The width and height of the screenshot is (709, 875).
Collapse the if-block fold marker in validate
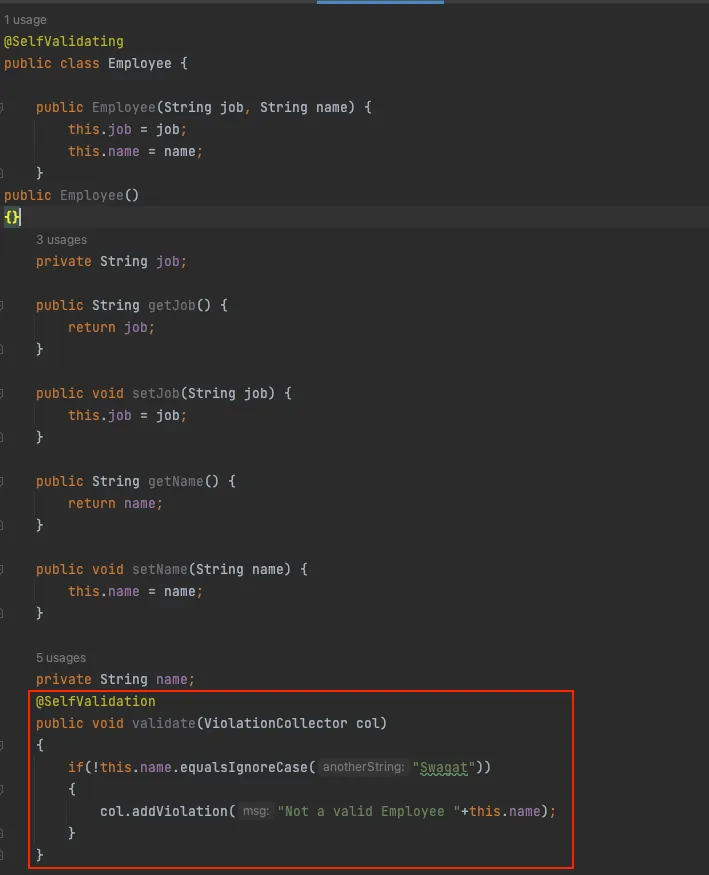[2, 789]
